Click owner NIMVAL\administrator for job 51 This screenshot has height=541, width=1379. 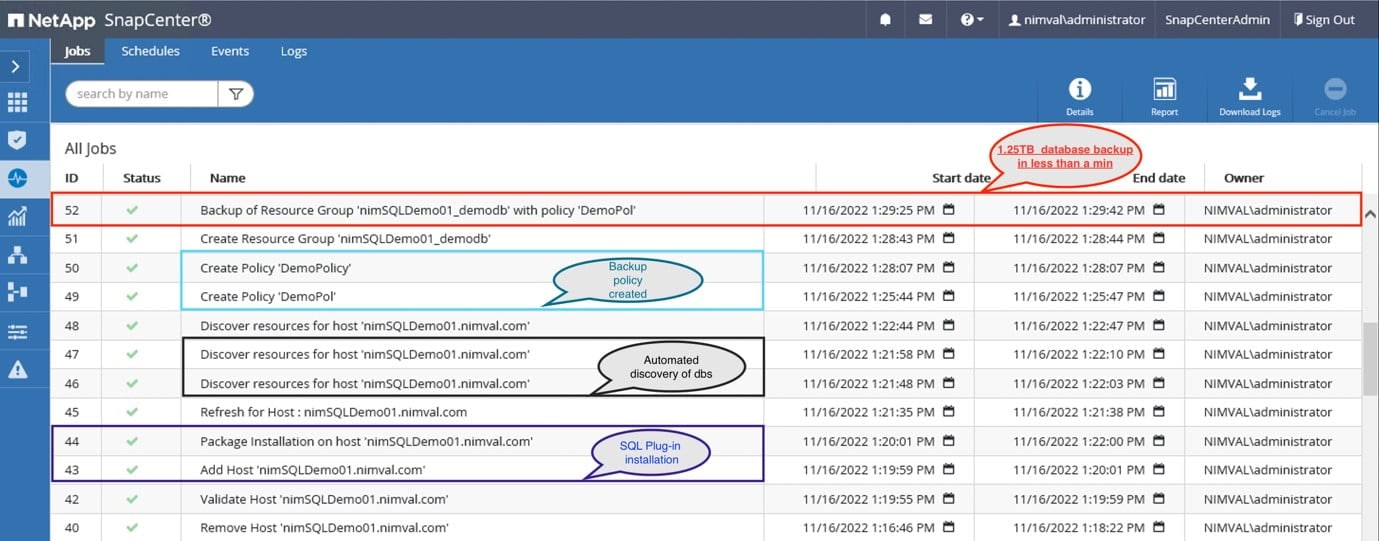click(x=1268, y=239)
